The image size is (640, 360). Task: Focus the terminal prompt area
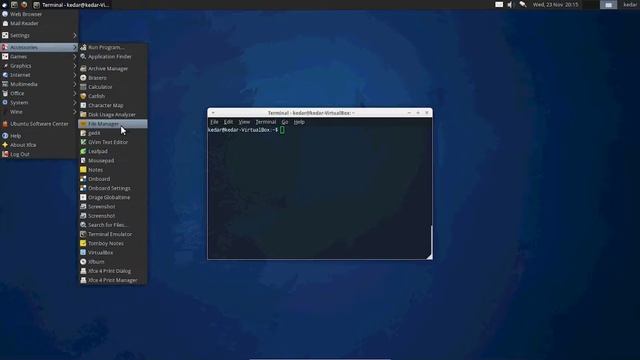(x=319, y=192)
